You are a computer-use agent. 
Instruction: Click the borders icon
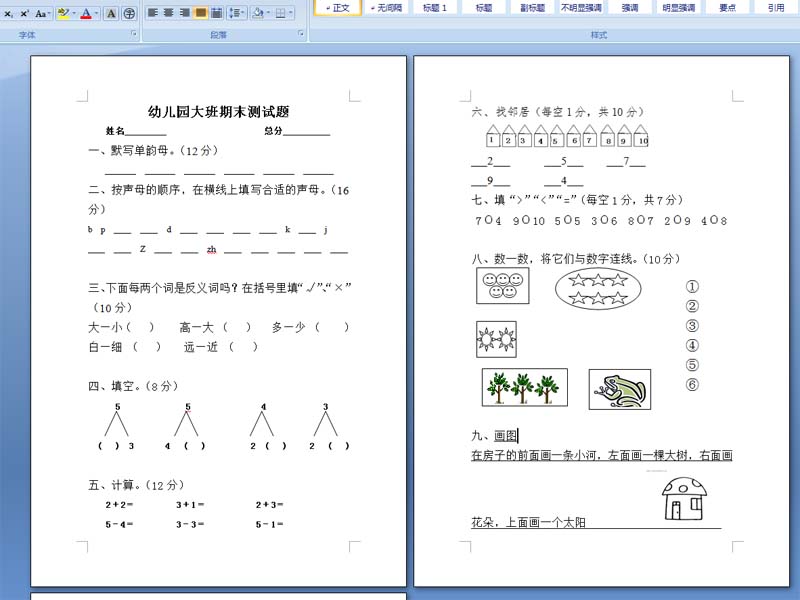pyautogui.click(x=280, y=13)
